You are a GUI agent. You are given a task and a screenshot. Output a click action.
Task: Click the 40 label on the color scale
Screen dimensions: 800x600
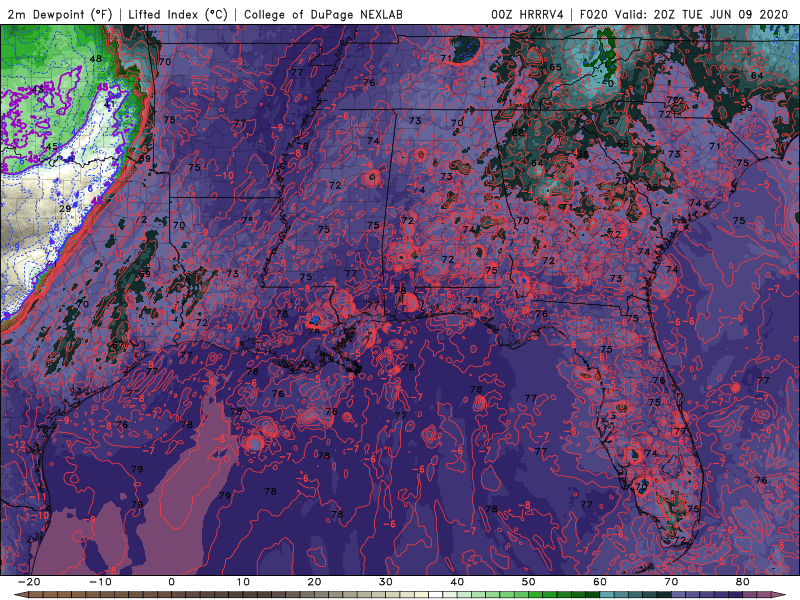point(457,582)
